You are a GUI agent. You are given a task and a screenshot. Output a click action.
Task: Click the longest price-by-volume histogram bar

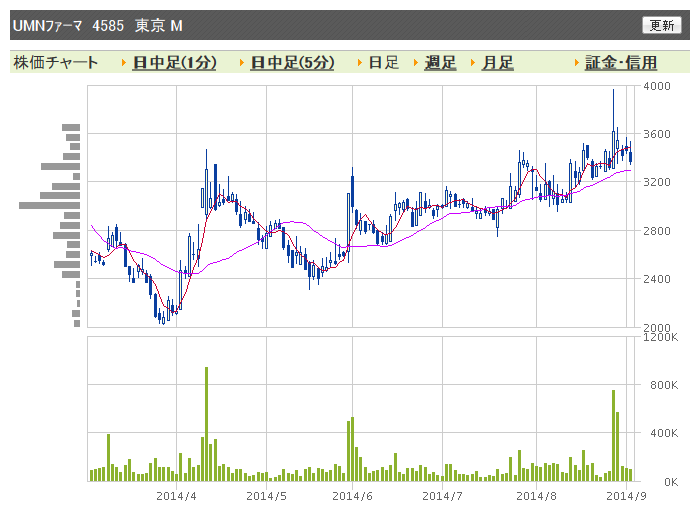pos(49,205)
